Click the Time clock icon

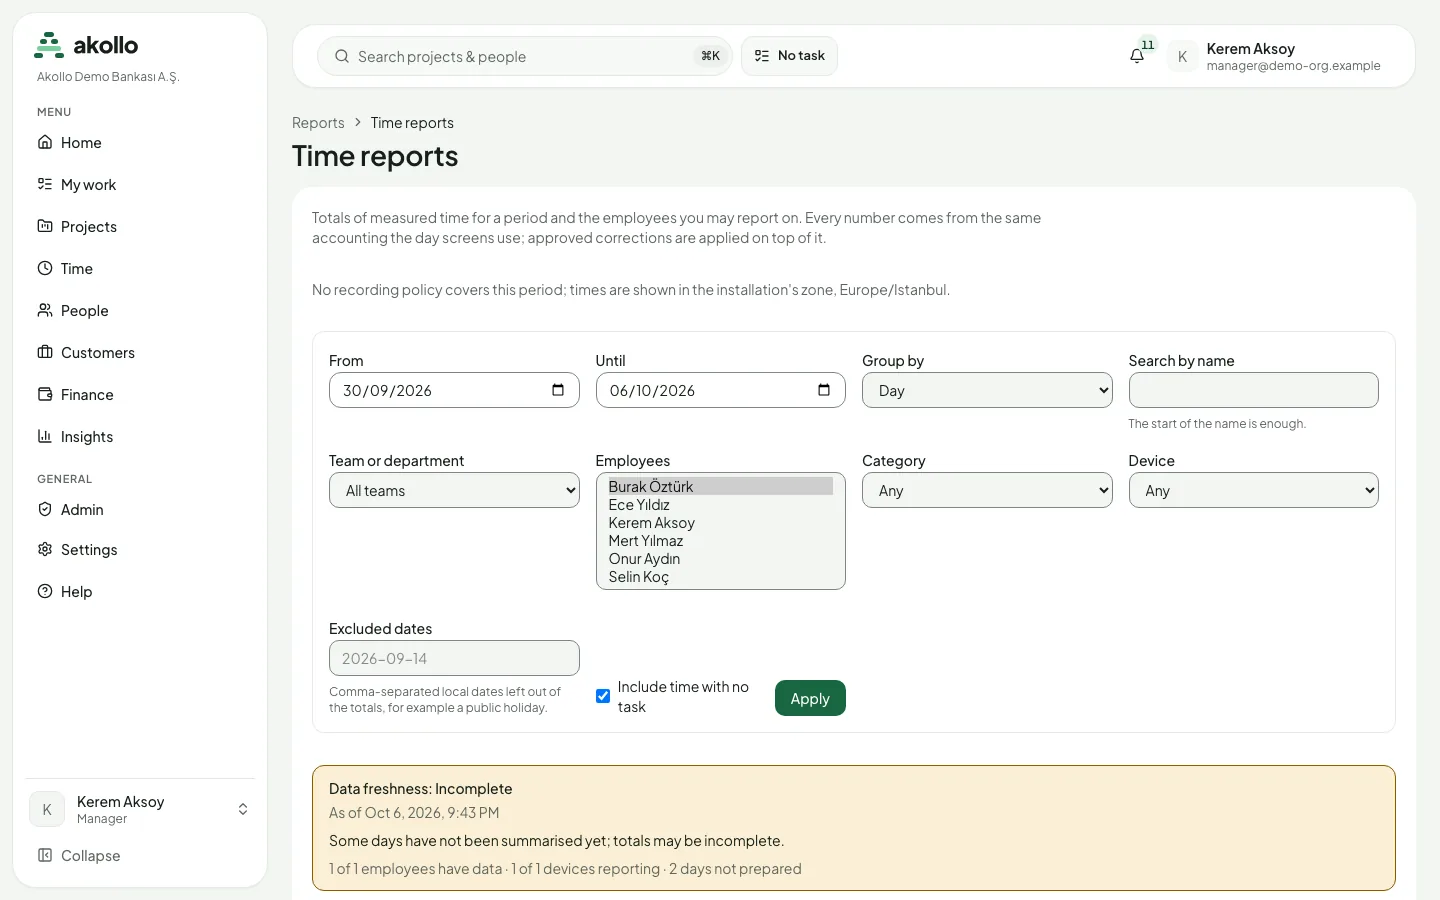point(45,268)
